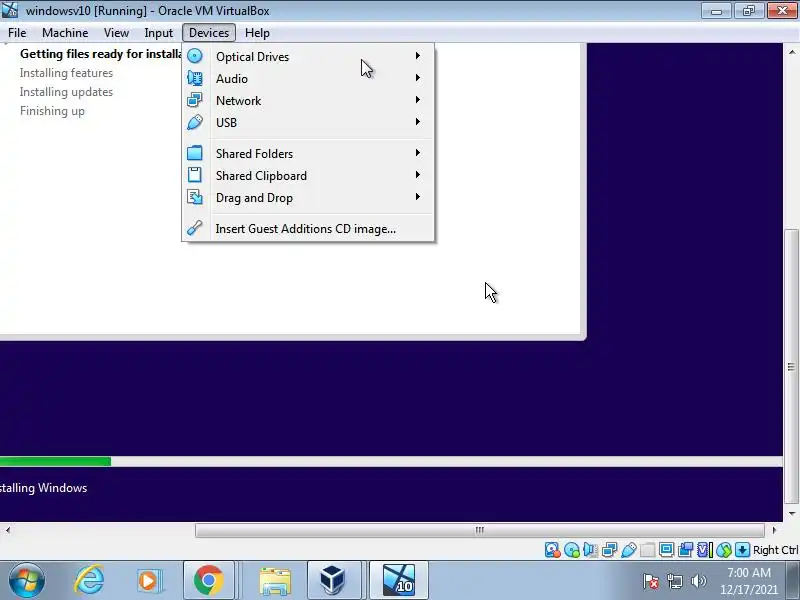This screenshot has height=600, width=800.
Task: Open the Audio submenu
Action: coord(308,78)
